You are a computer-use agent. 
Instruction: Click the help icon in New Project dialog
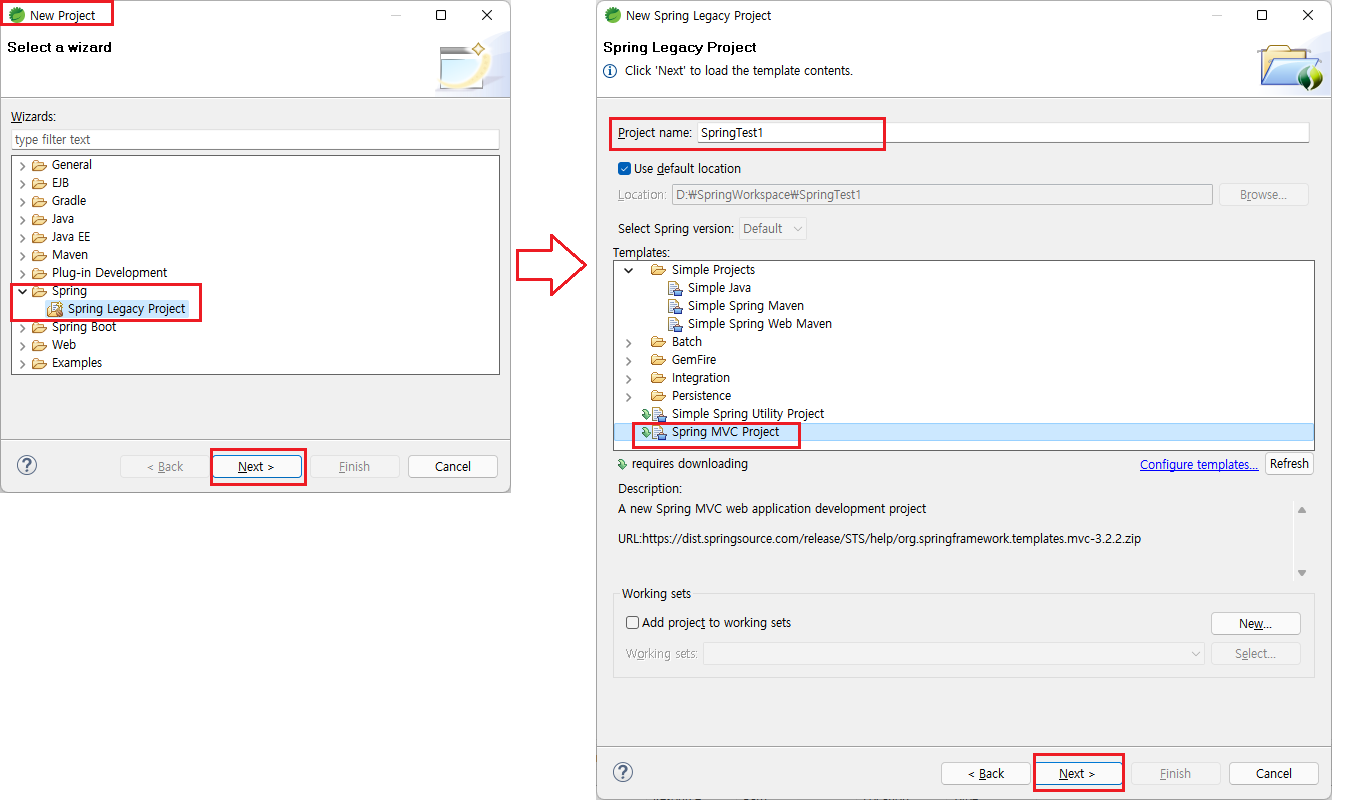pos(27,465)
